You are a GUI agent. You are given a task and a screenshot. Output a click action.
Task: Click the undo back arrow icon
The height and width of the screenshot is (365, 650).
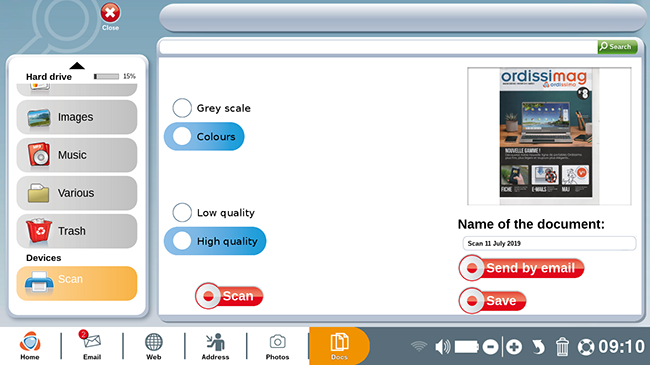click(538, 347)
